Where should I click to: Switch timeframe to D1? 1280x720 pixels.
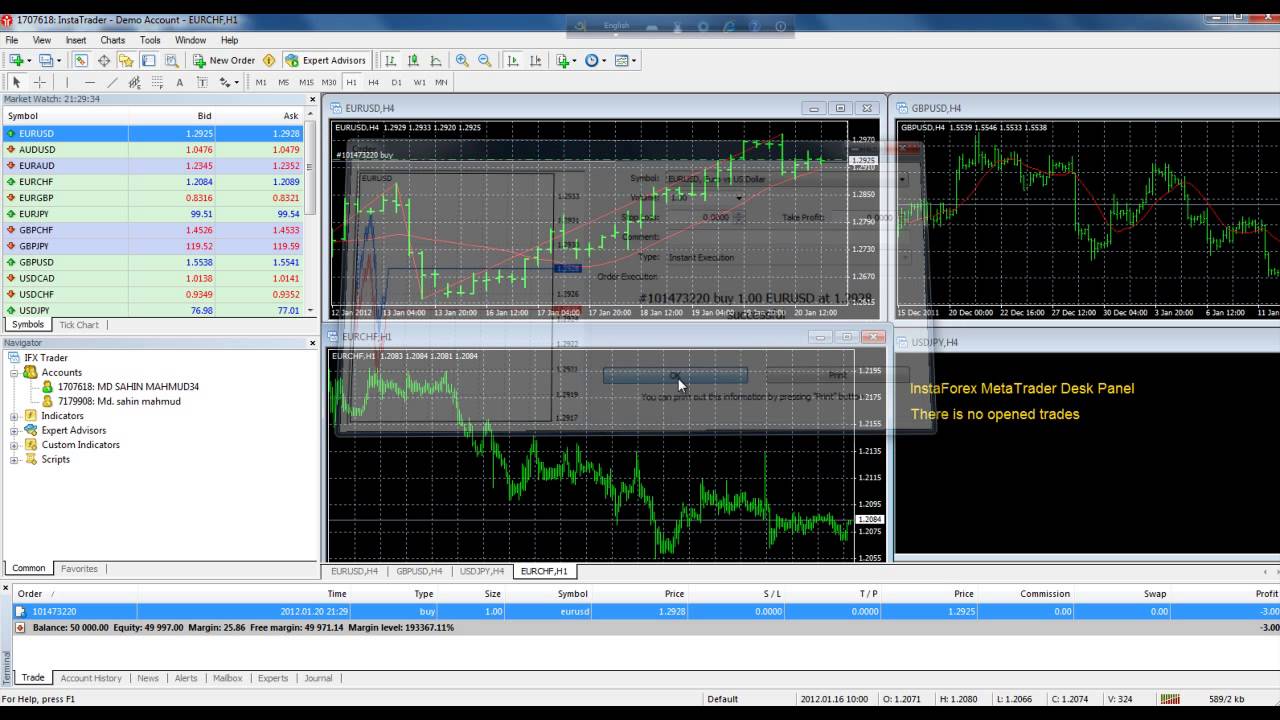[396, 82]
